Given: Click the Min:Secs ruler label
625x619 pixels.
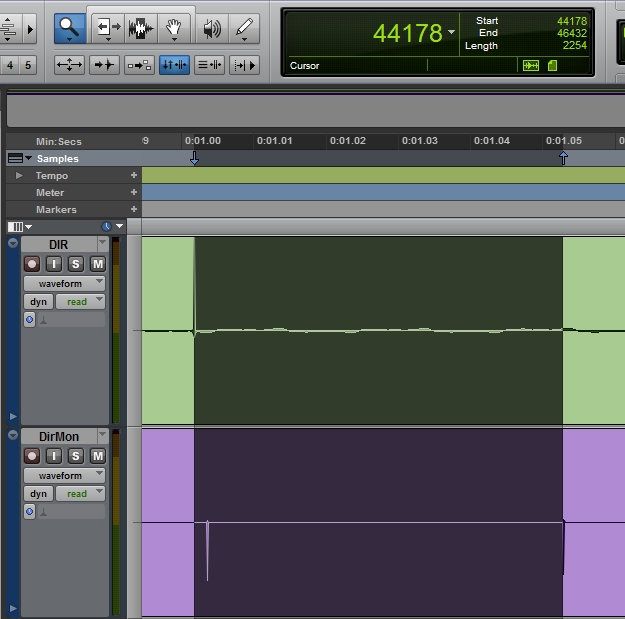Looking at the screenshot, I should (x=58, y=142).
